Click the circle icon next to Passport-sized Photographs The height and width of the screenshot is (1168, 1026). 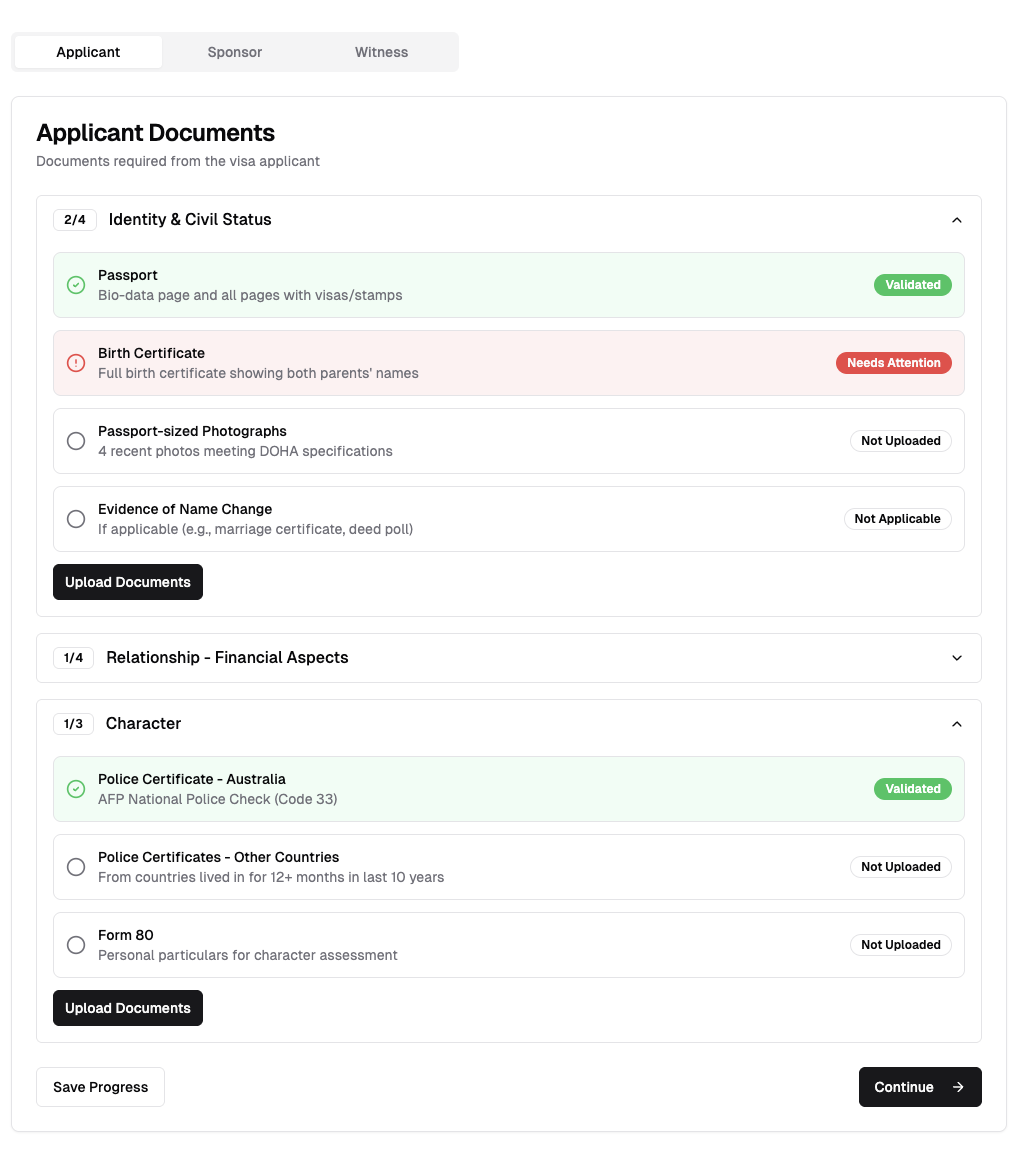(x=76, y=441)
